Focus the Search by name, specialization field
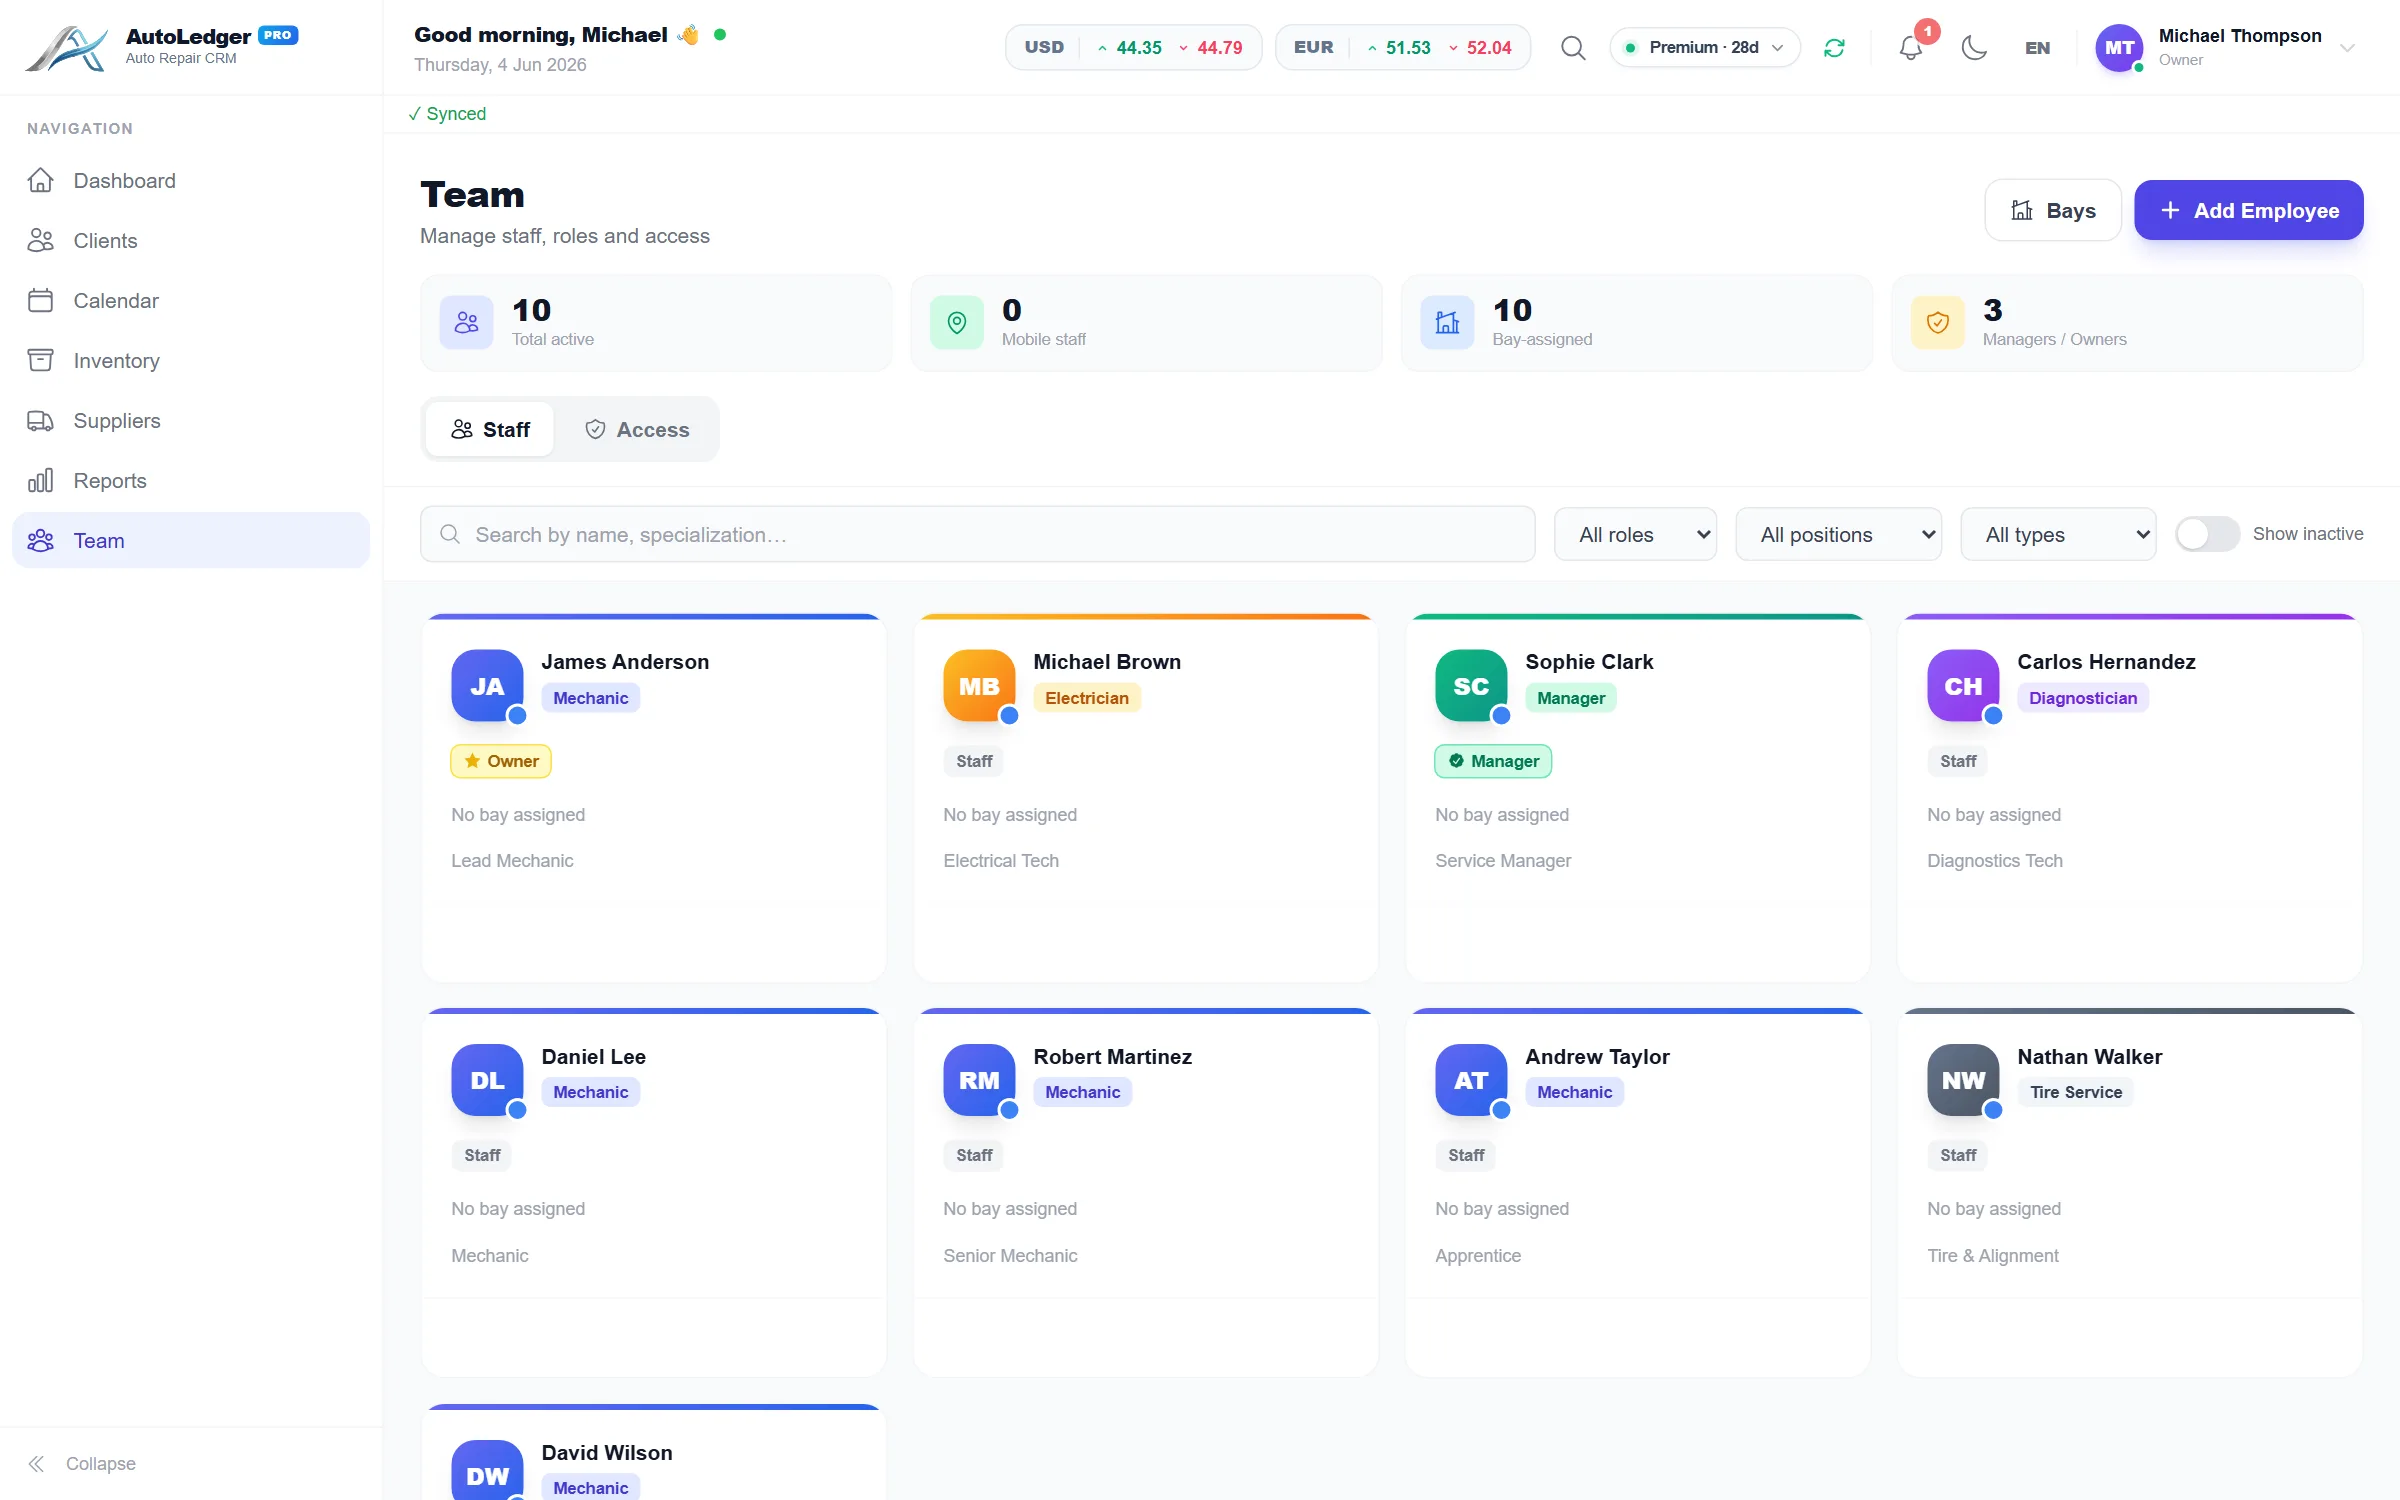Screen dimensions: 2400x1500 (x=977, y=534)
